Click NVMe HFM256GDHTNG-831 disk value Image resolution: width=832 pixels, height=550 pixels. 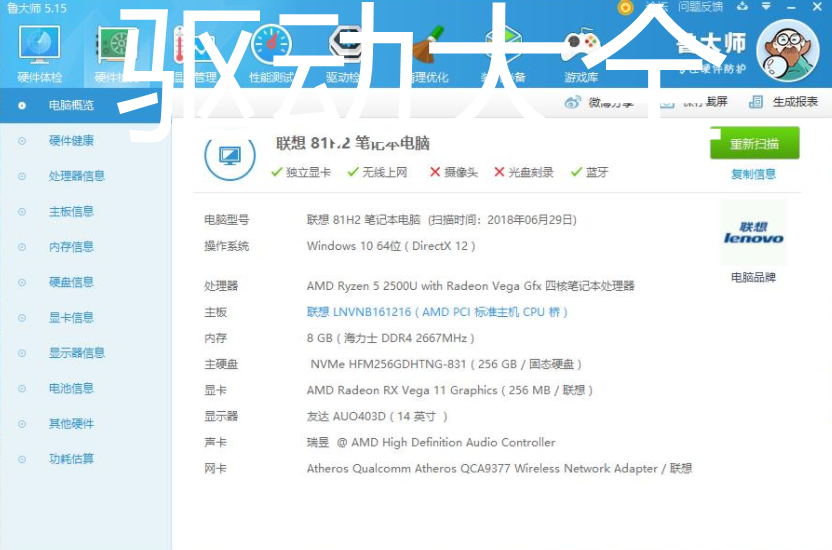pyautogui.click(x=446, y=364)
